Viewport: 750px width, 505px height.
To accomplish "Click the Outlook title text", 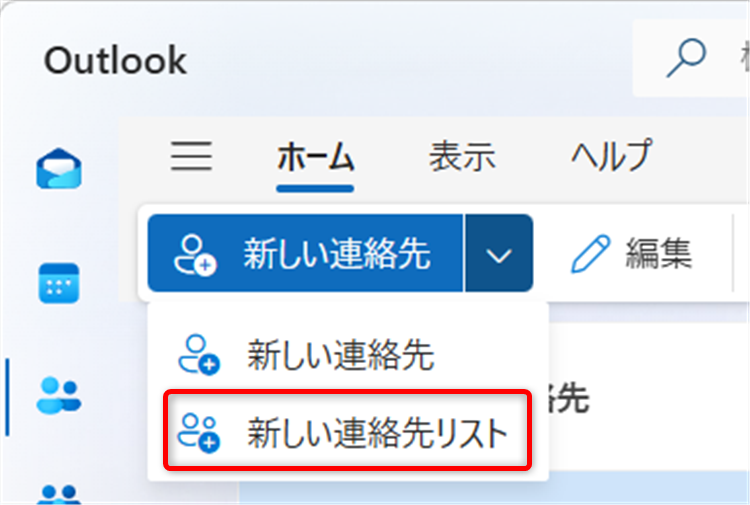I will point(115,61).
